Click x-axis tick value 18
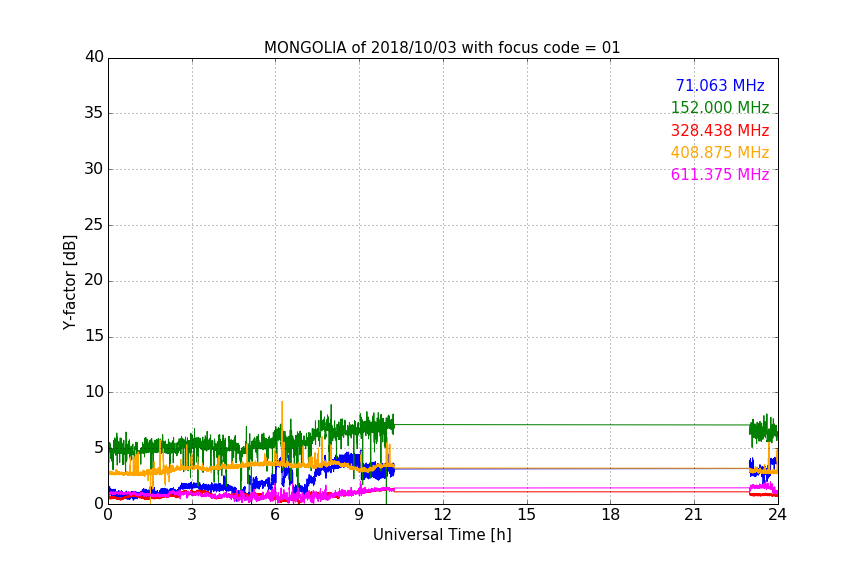The height and width of the screenshot is (576, 864). (x=611, y=515)
